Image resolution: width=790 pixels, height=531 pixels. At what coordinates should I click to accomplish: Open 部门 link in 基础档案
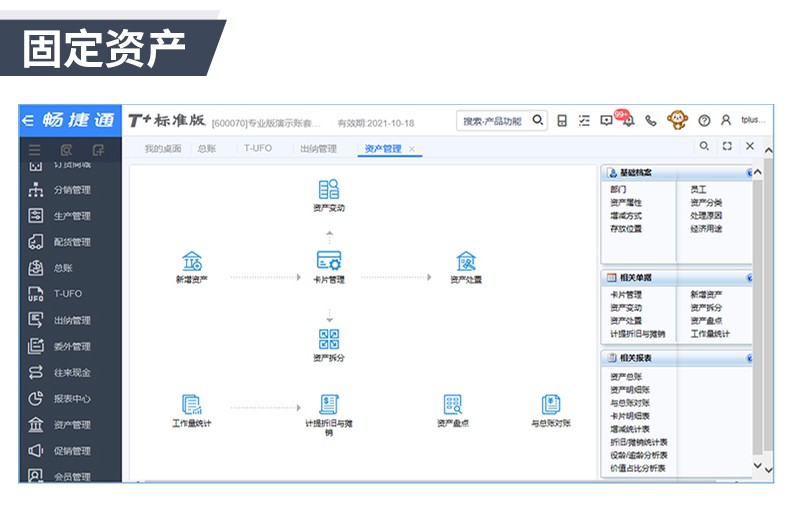click(618, 189)
